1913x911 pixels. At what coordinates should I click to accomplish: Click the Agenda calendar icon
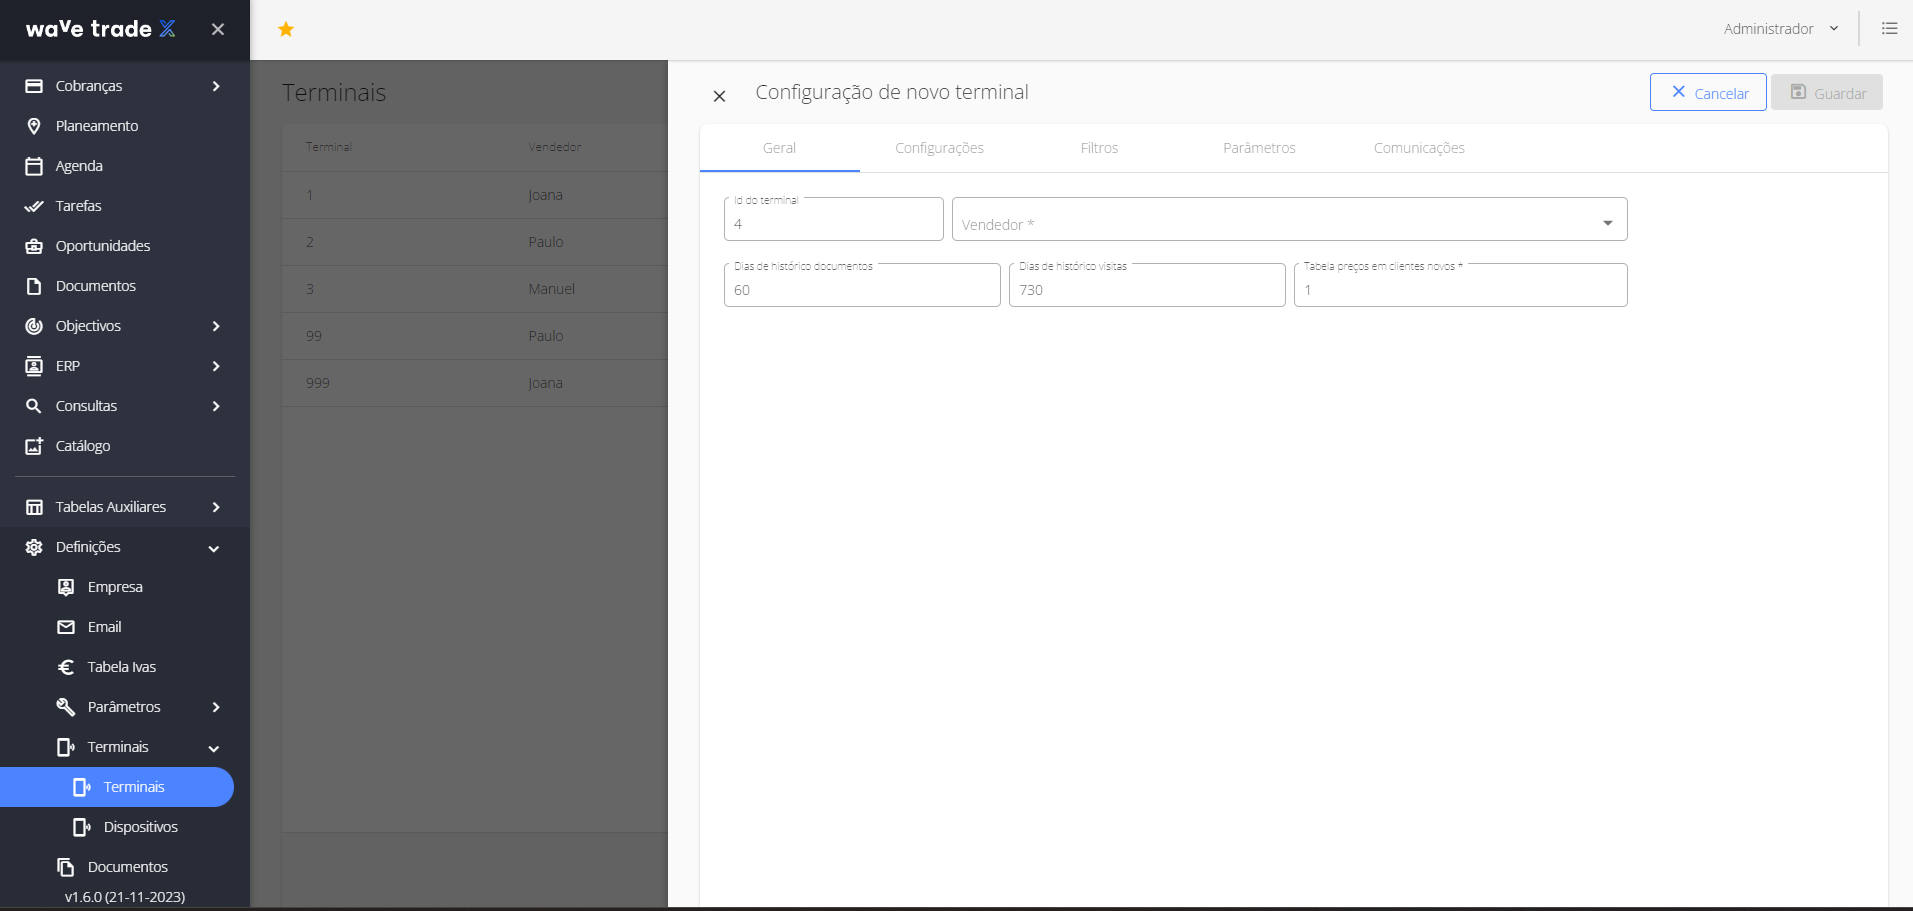(x=34, y=166)
